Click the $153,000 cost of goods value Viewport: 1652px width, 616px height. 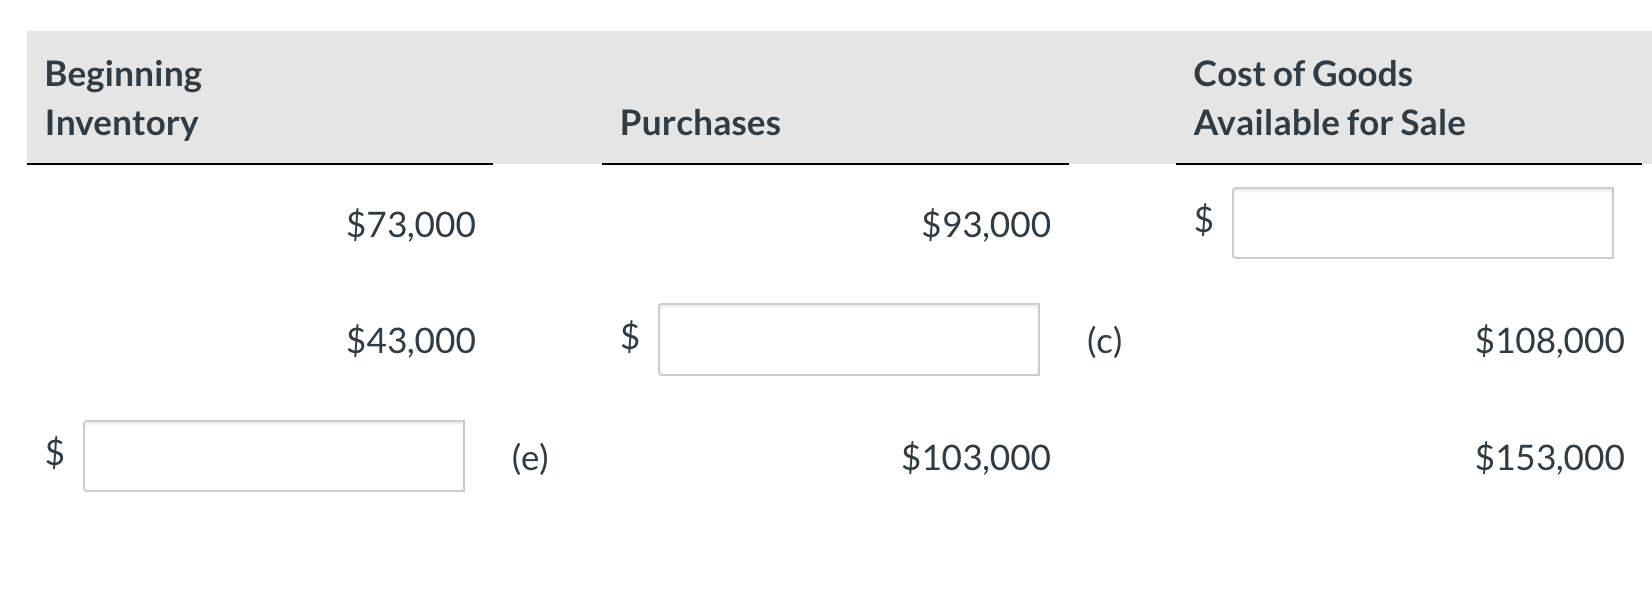pos(1550,458)
